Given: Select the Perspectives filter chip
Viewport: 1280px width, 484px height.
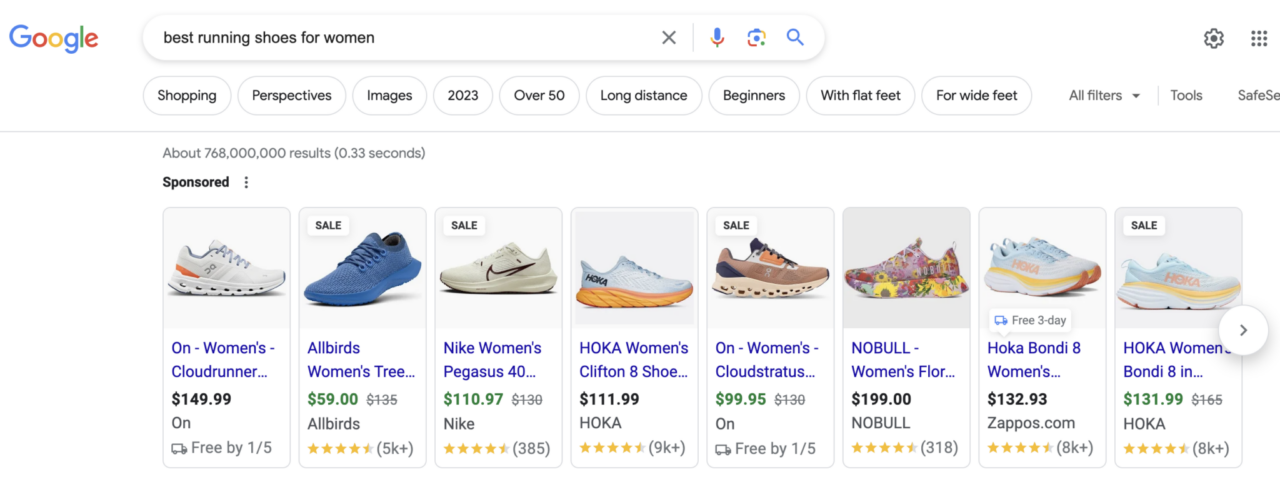Looking at the screenshot, I should coord(291,96).
